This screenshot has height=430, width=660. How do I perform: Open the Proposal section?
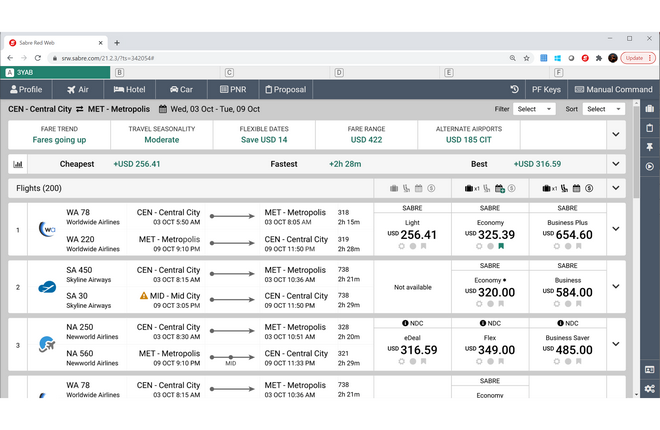285,89
